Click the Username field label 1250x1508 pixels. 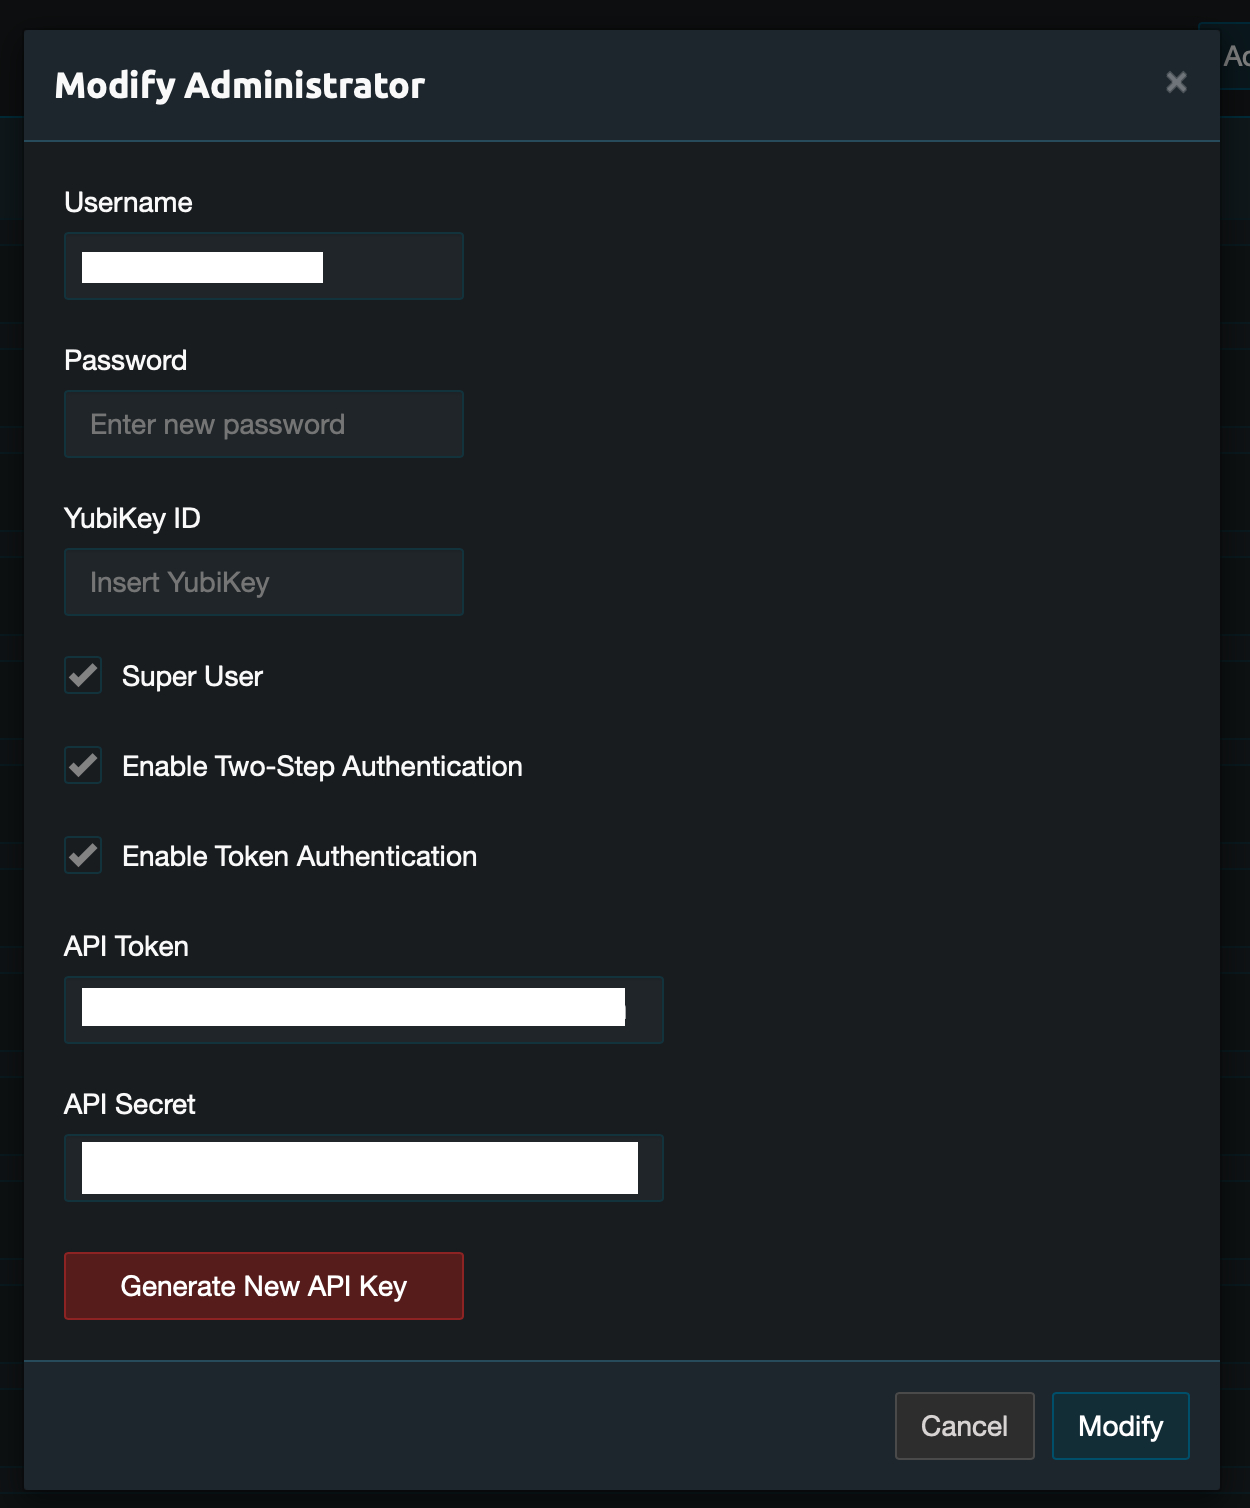[128, 202]
